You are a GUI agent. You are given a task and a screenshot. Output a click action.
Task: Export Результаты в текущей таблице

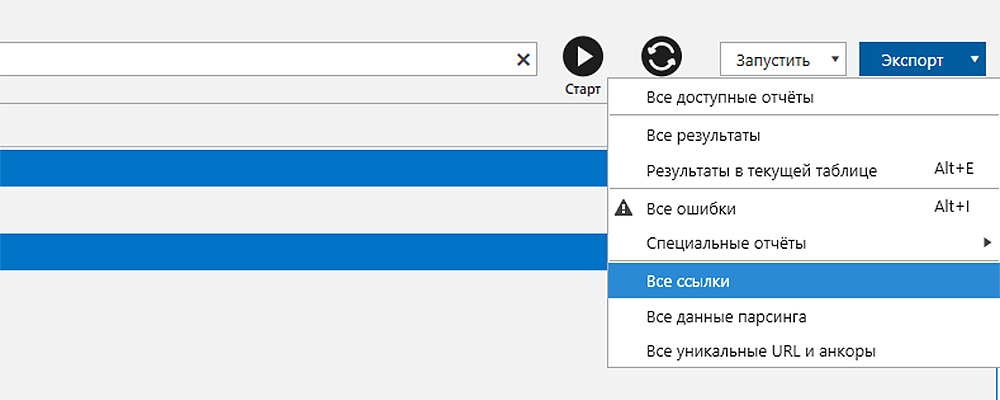point(762,170)
